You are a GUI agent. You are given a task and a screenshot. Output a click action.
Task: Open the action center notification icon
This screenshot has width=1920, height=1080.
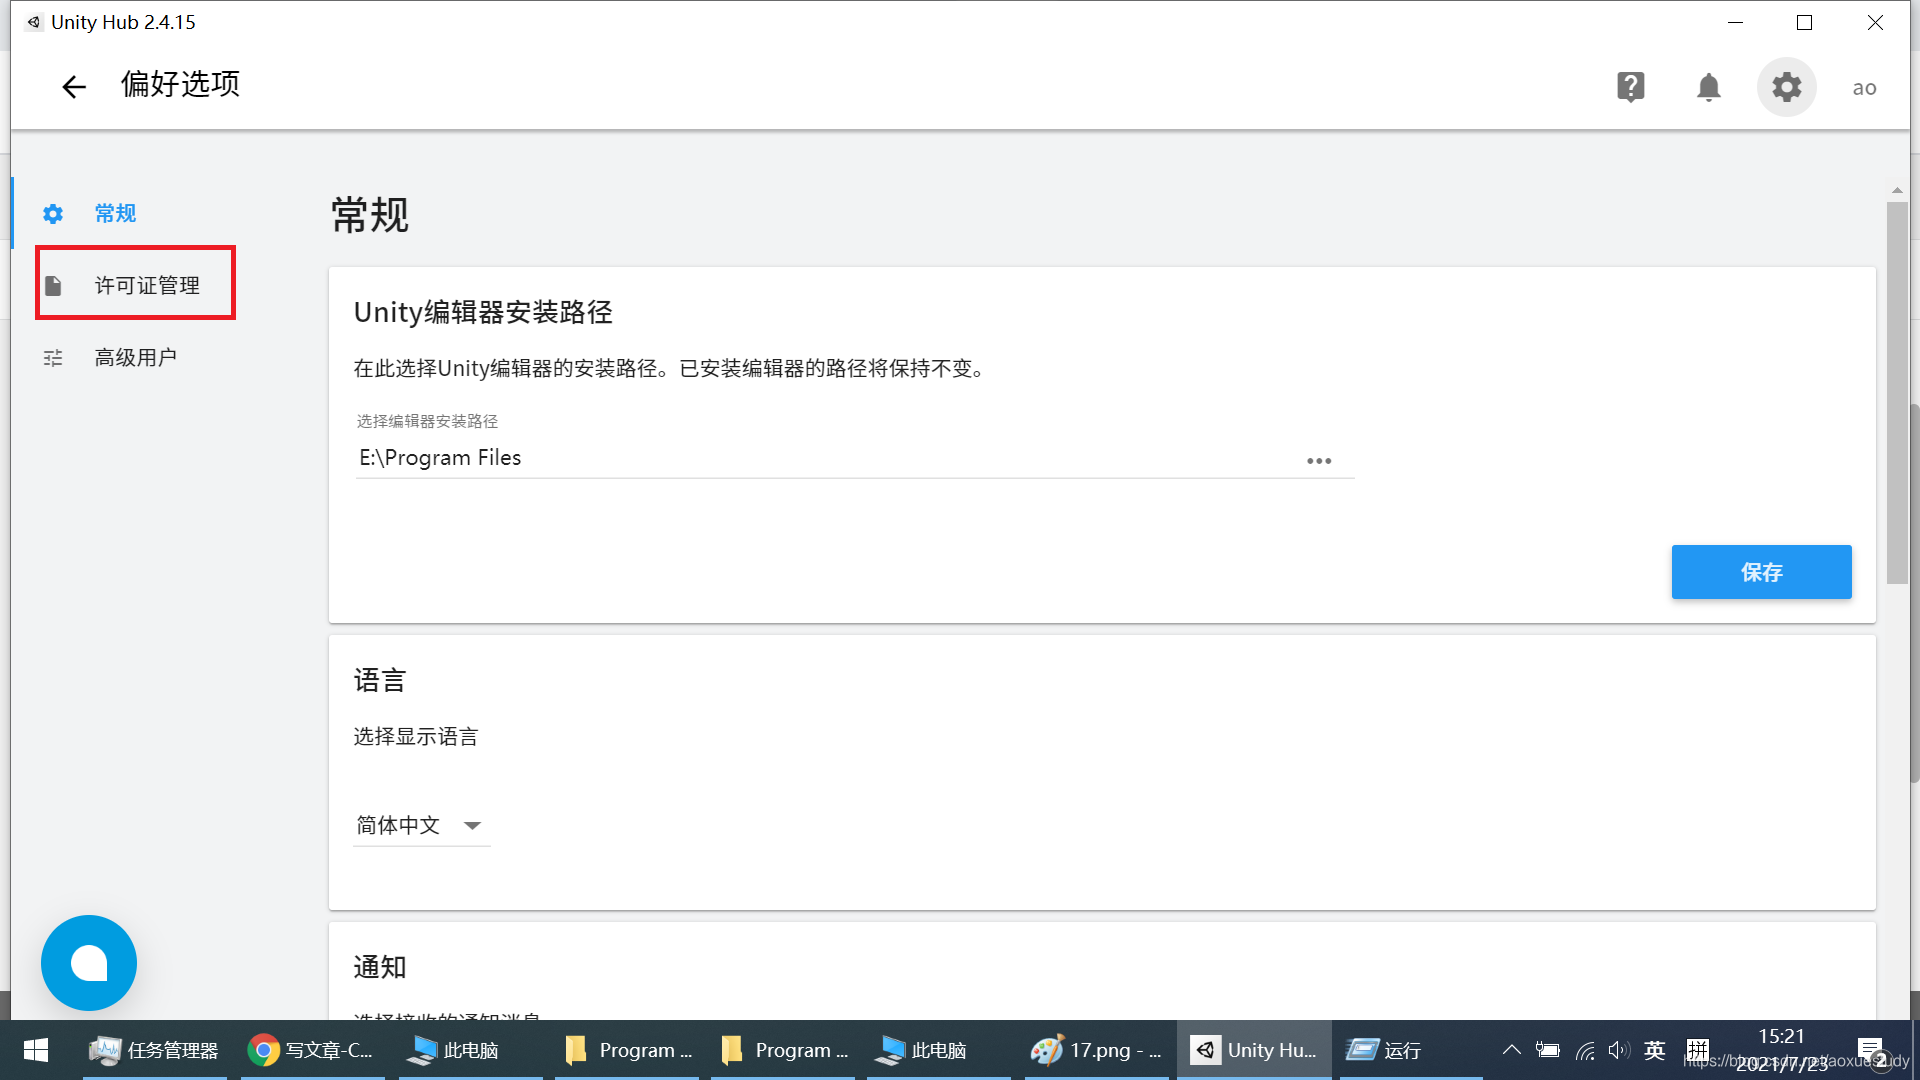coord(1871,1051)
